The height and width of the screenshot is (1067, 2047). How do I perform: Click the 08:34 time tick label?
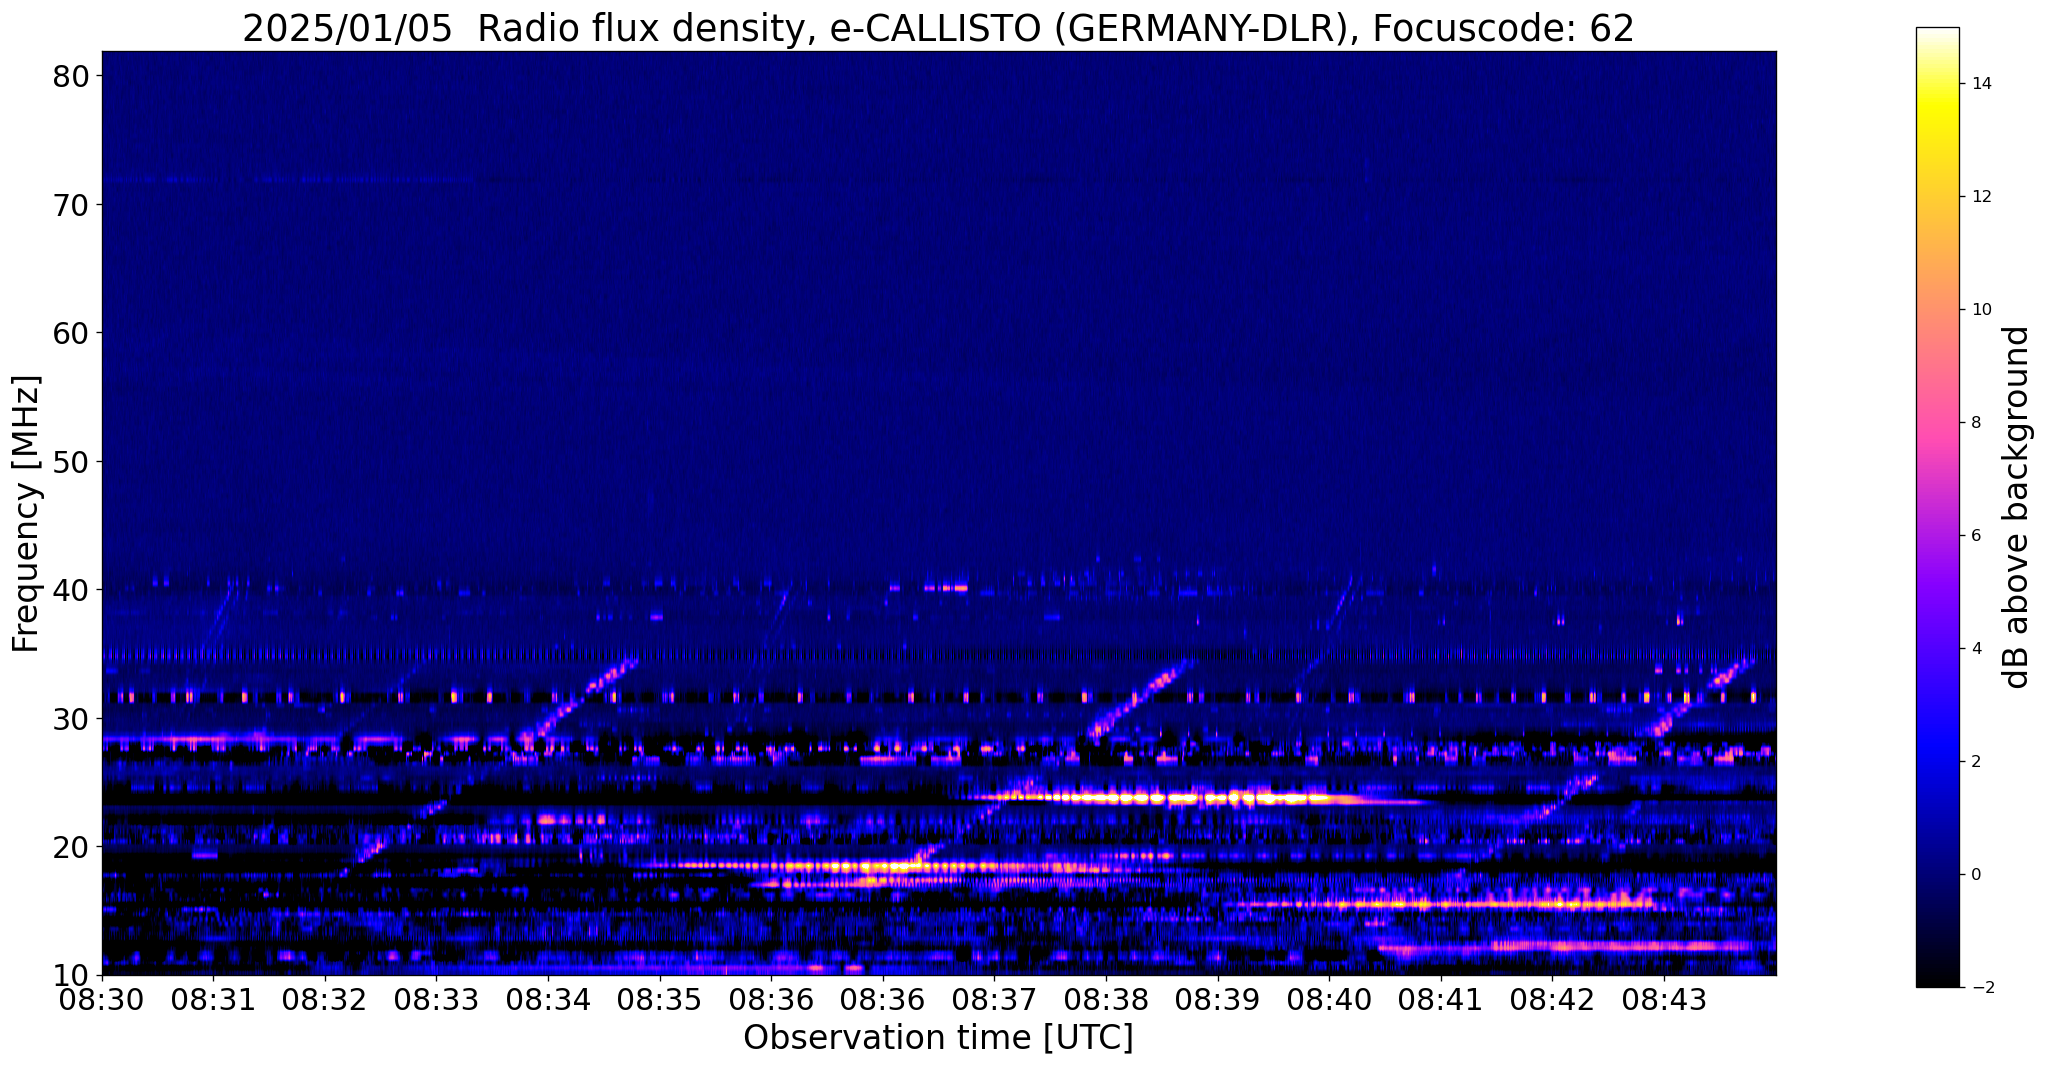click(x=548, y=1000)
